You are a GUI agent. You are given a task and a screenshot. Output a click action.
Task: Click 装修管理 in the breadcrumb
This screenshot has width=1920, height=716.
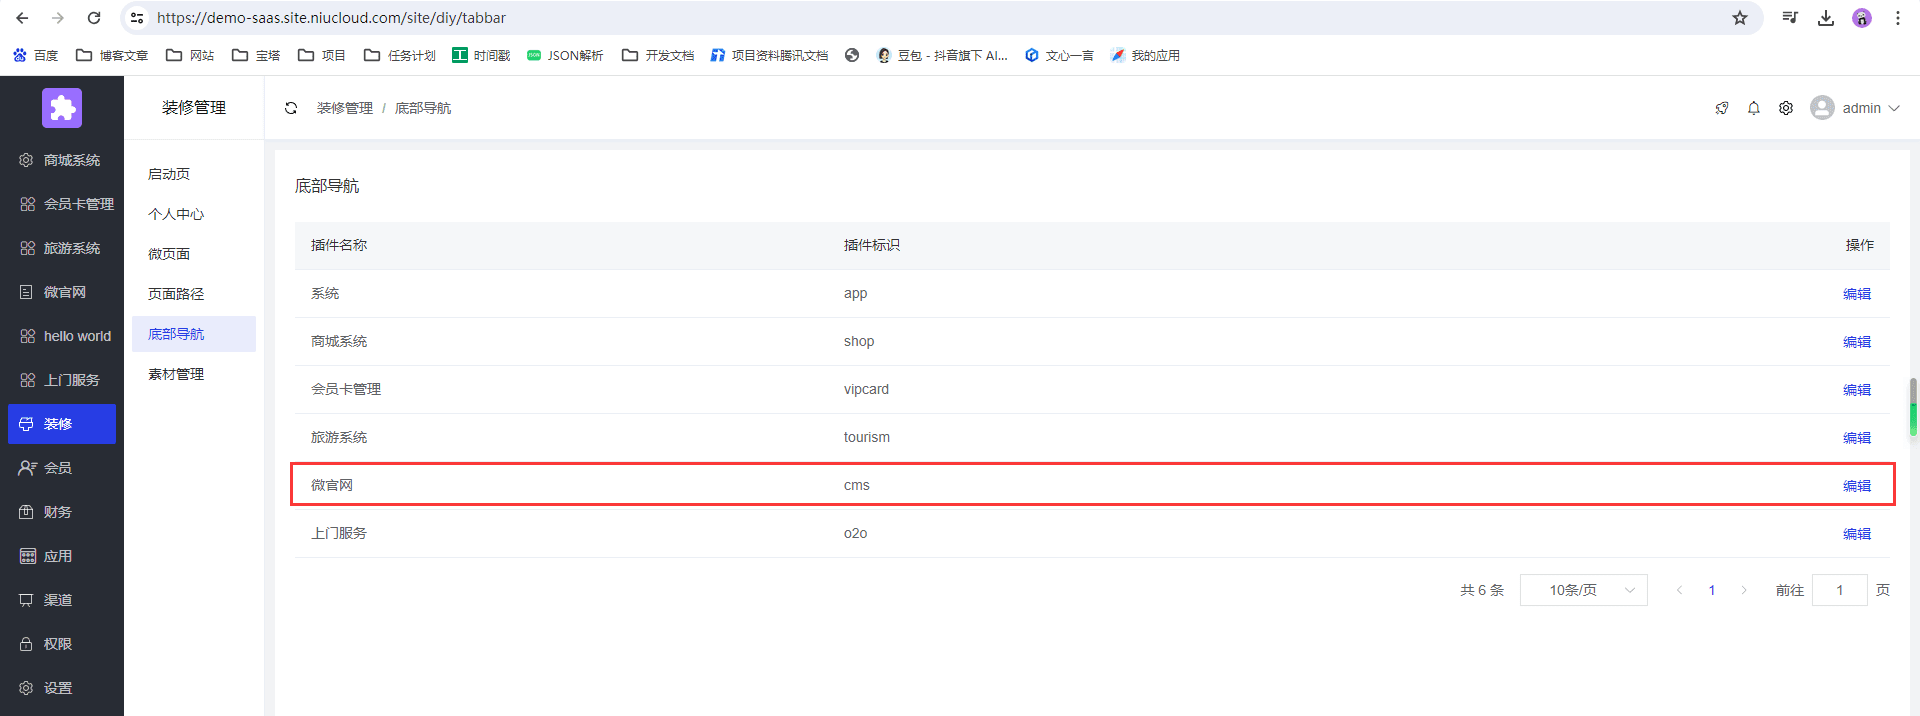pyautogui.click(x=345, y=108)
